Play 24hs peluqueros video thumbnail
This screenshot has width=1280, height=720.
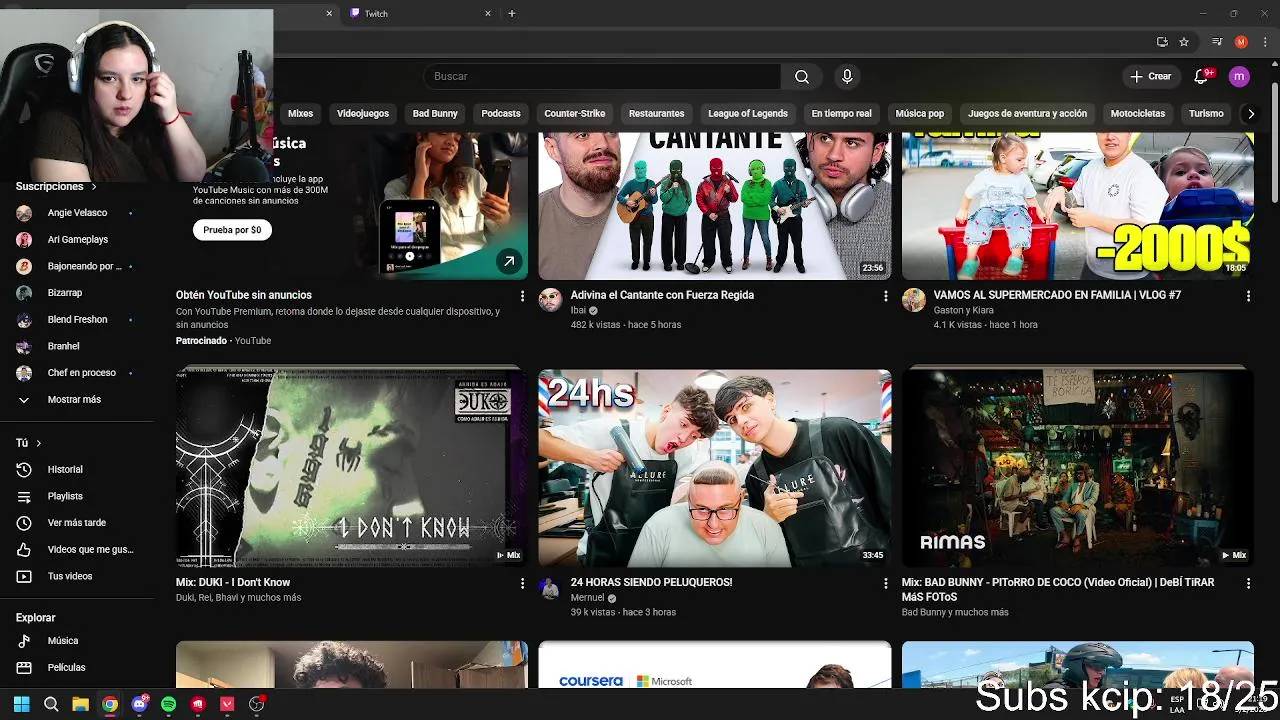click(x=715, y=468)
